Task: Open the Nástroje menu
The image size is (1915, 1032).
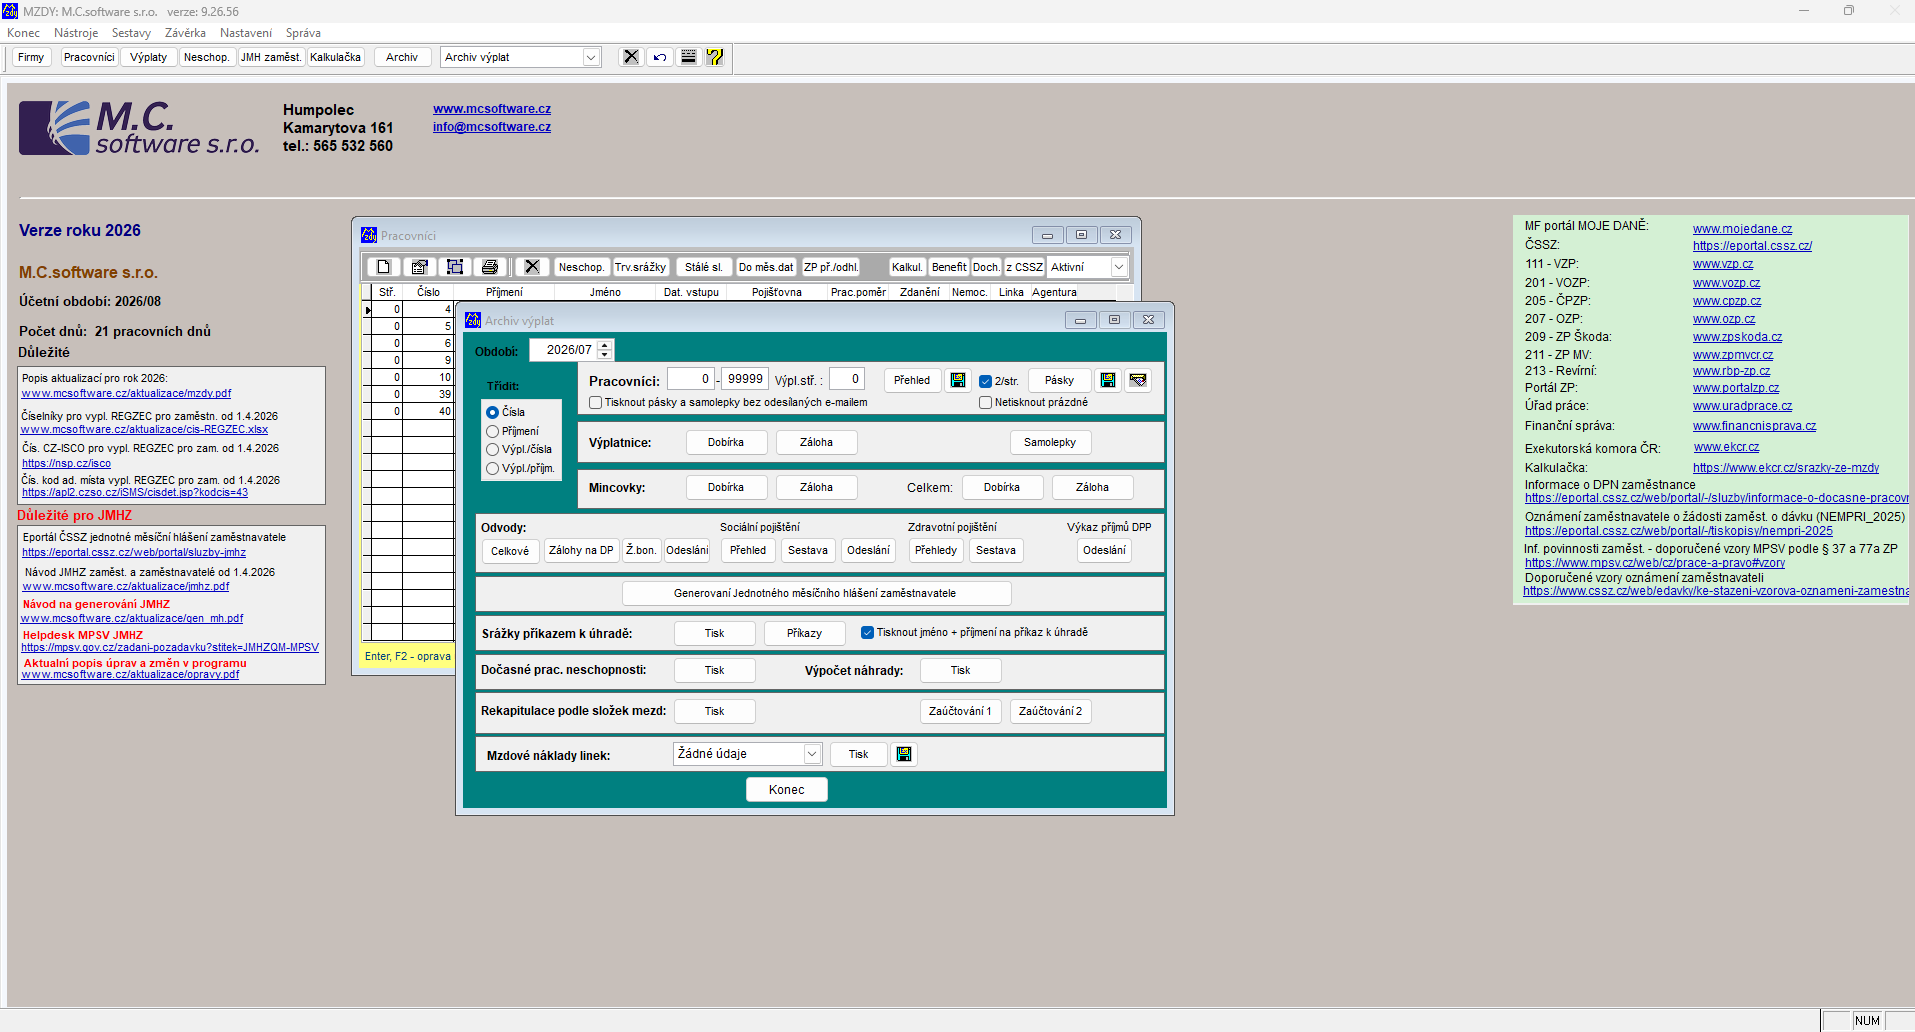Action: [x=76, y=33]
